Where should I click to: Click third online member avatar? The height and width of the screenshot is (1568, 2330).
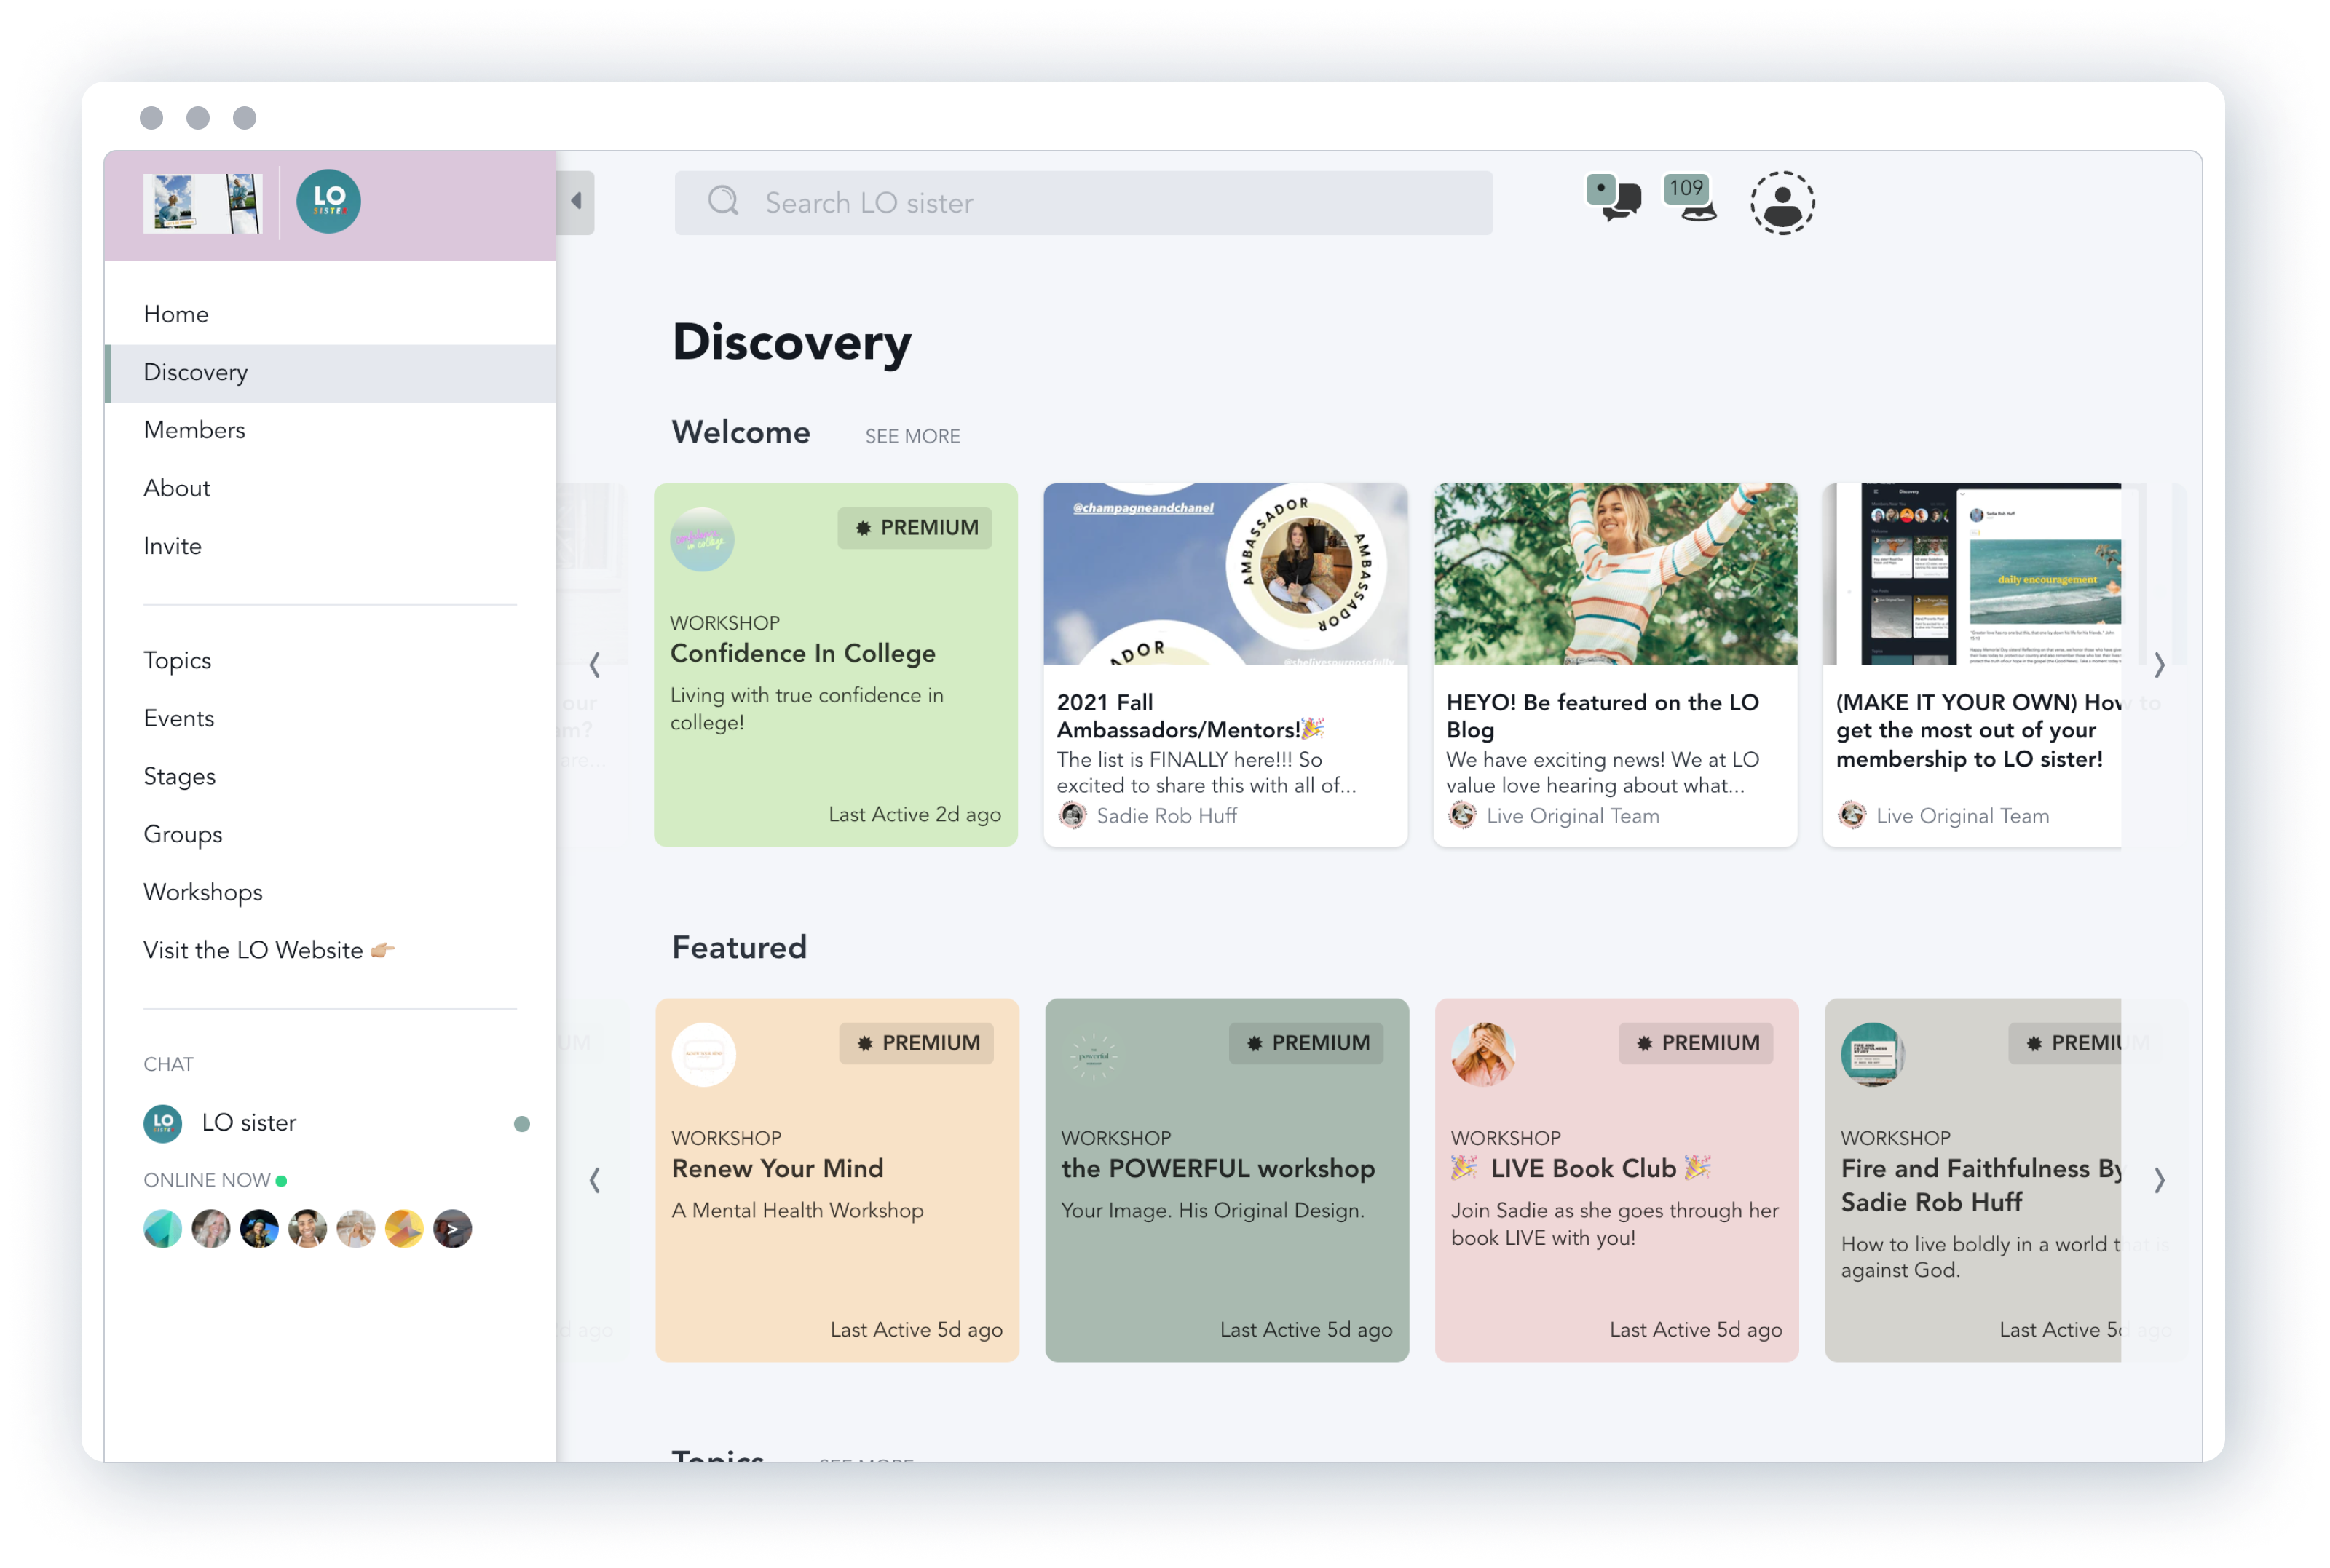coord(259,1228)
